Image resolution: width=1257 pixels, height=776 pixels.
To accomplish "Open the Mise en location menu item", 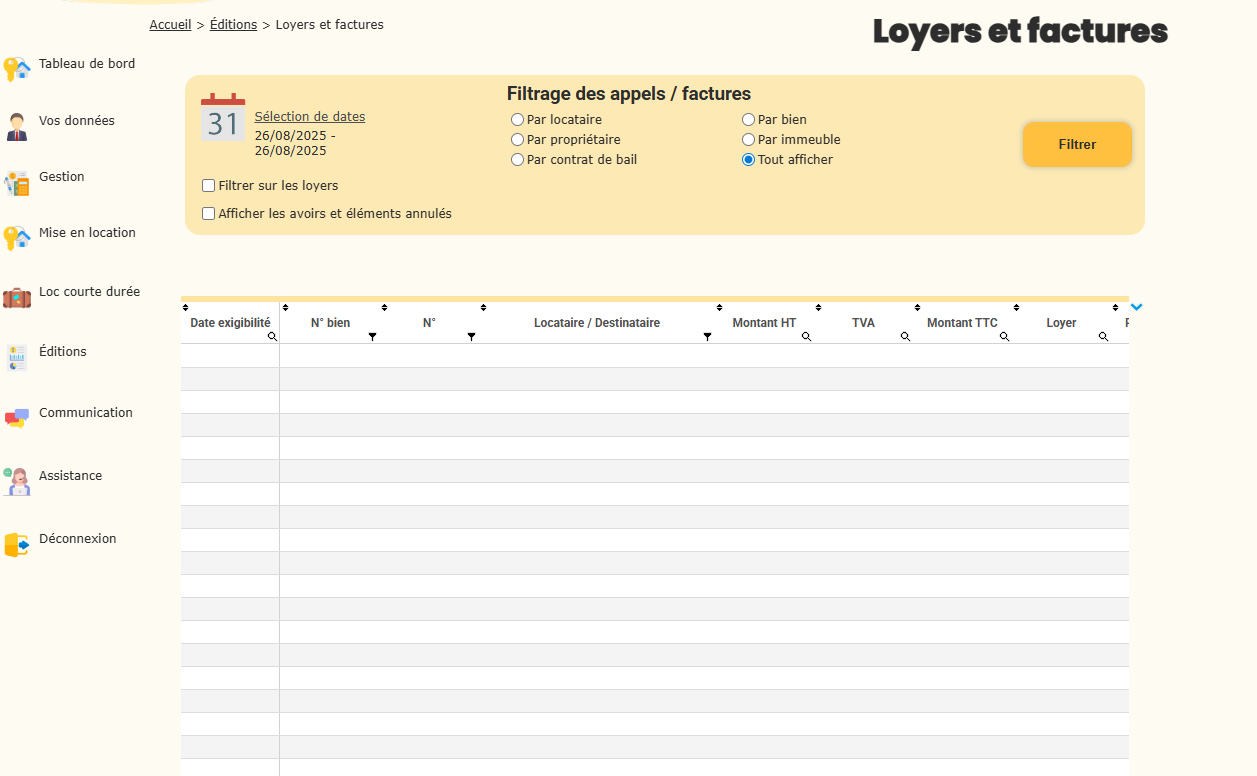I will (87, 233).
